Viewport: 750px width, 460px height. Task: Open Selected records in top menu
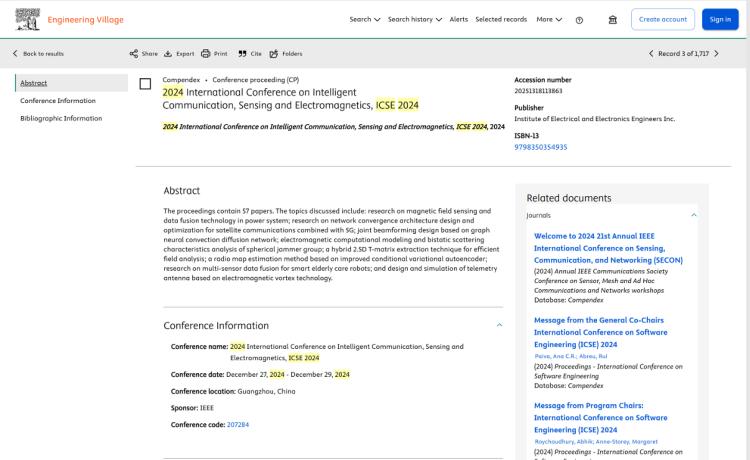[500, 19]
